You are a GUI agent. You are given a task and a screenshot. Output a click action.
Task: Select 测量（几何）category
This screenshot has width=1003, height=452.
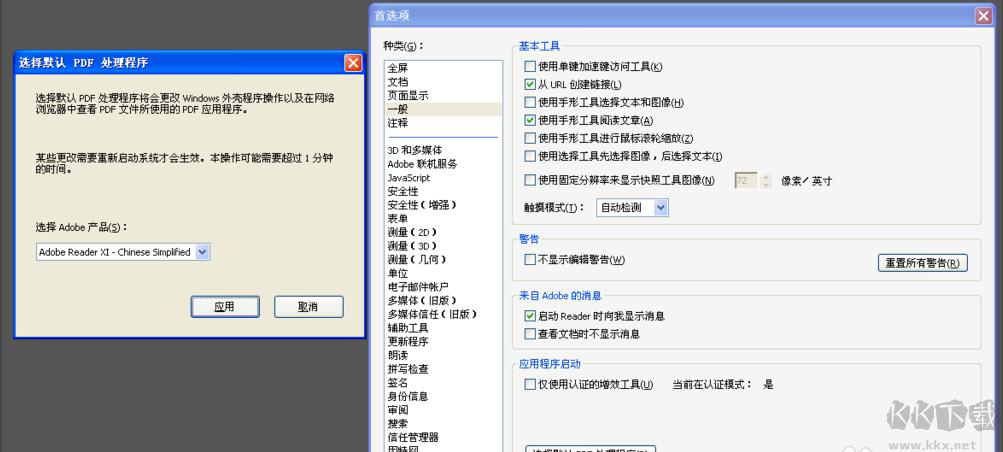click(x=417, y=260)
